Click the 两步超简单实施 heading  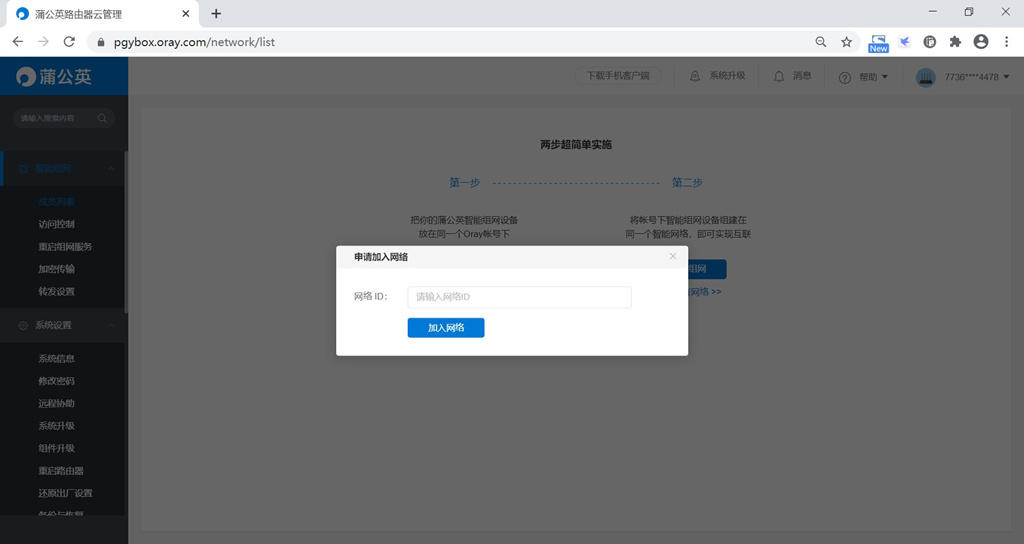[x=576, y=144]
